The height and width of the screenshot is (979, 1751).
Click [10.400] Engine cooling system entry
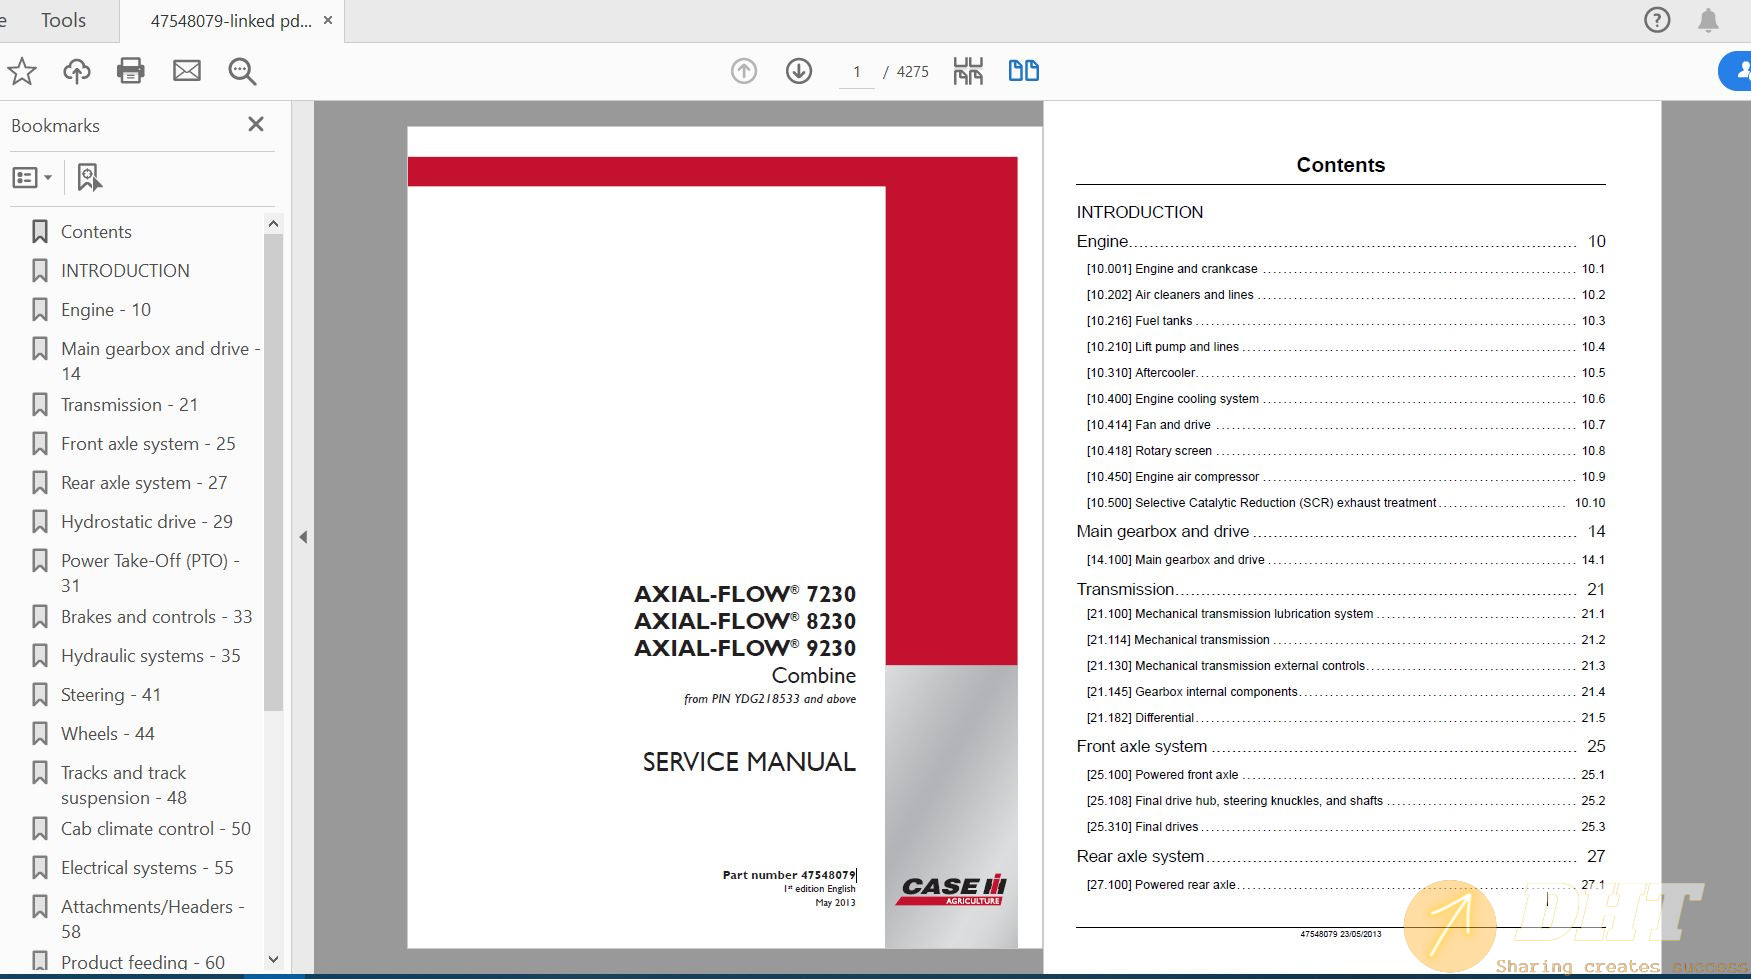[1345, 399]
